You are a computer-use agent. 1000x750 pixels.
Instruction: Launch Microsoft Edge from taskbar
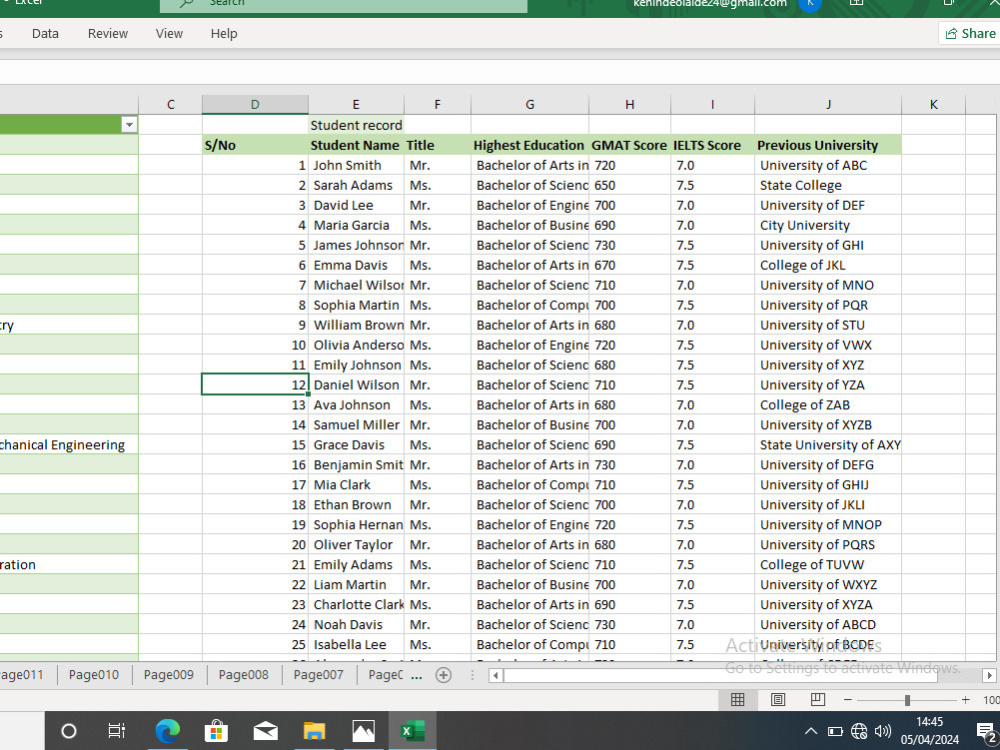pyautogui.click(x=167, y=731)
